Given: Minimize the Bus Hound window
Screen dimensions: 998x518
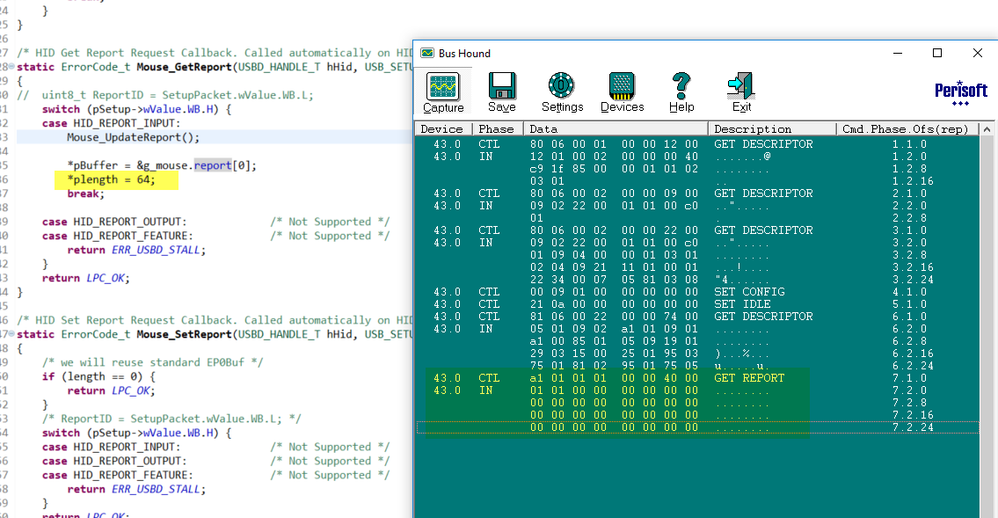Looking at the screenshot, I should click(x=897, y=53).
